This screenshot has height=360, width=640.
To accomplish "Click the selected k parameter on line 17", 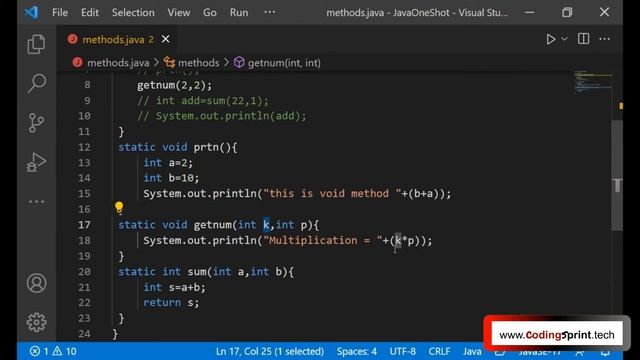I will click(x=266, y=224).
